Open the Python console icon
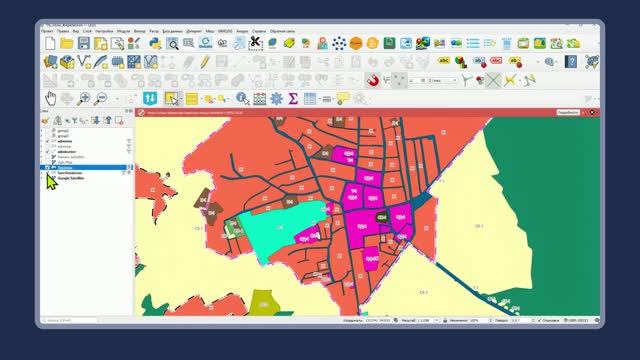This screenshot has width=640, height=360. (155, 43)
